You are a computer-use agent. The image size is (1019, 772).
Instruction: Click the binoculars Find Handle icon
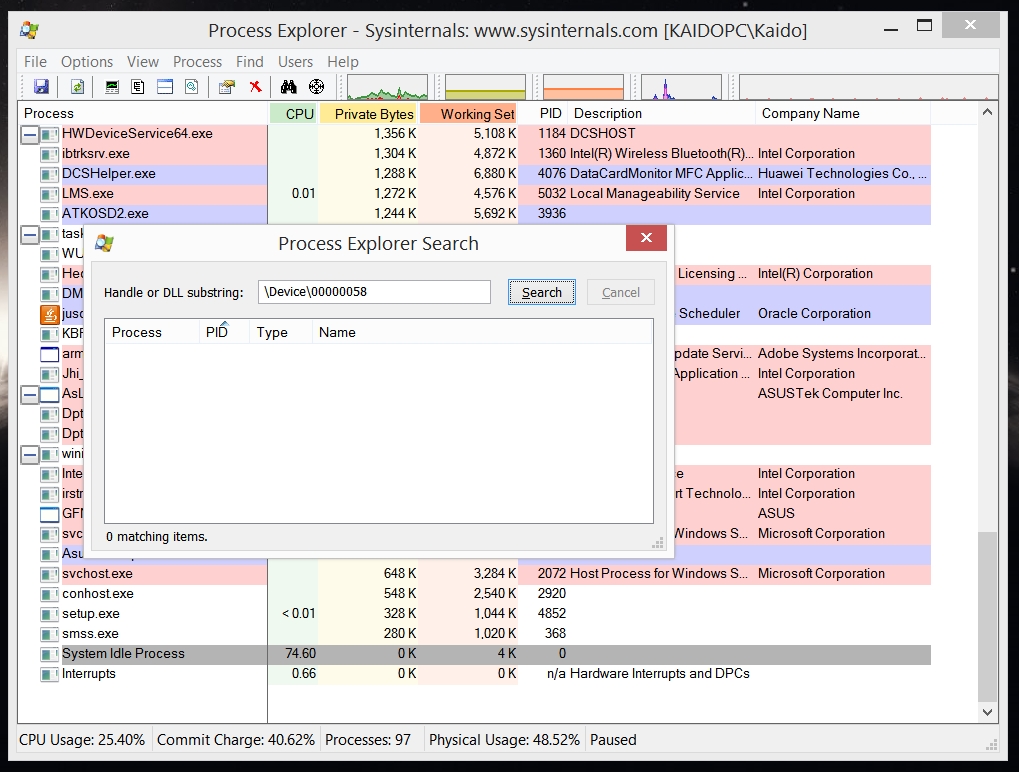[x=289, y=86]
